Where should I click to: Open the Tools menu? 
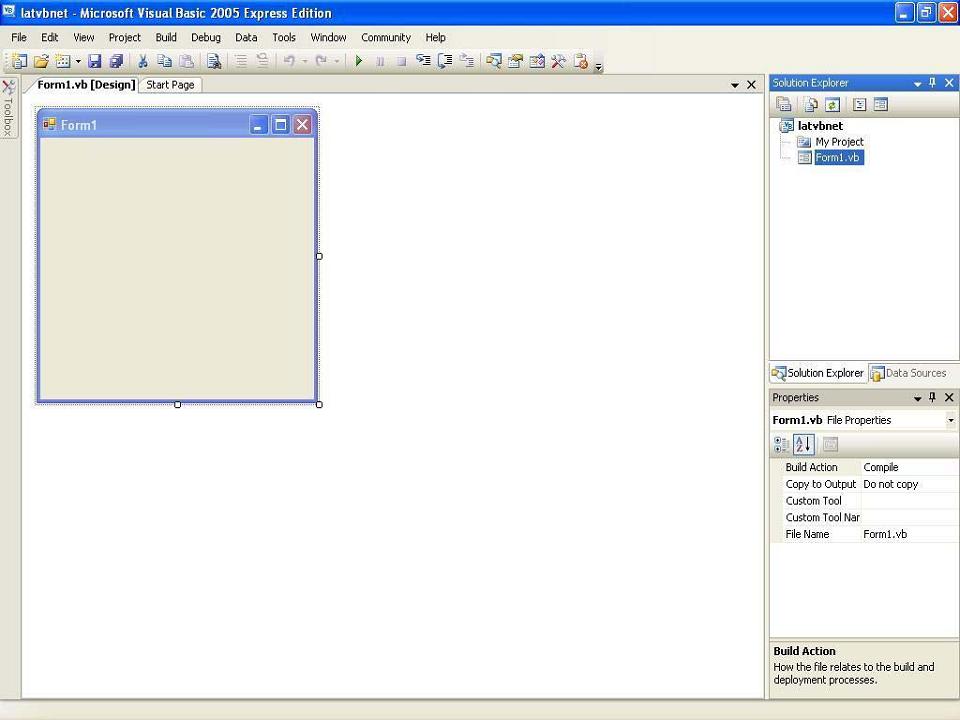[284, 37]
